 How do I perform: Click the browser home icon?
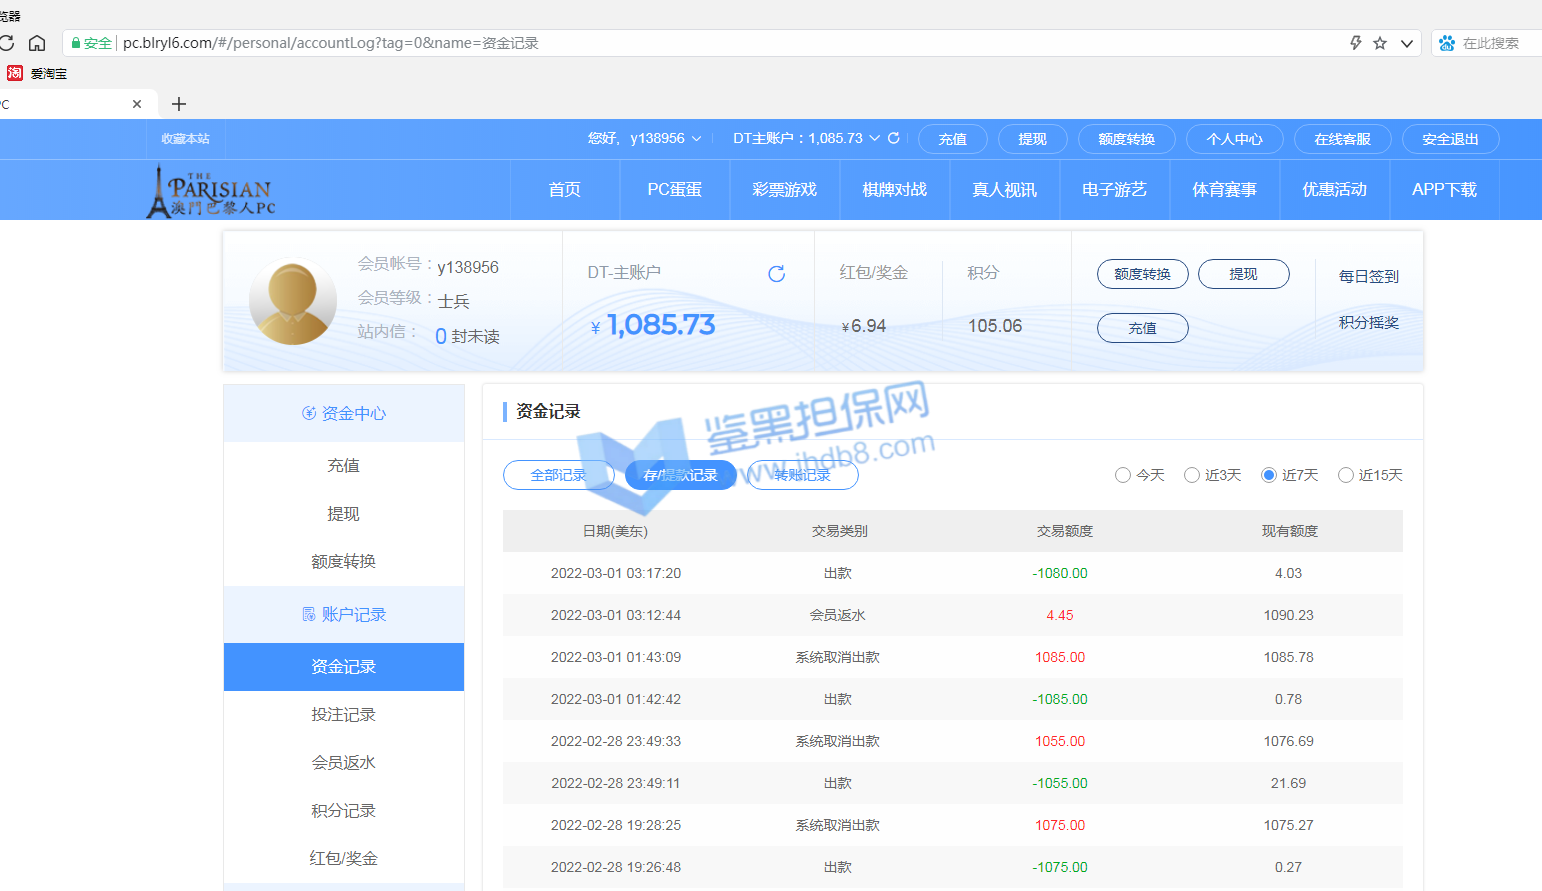coord(37,43)
